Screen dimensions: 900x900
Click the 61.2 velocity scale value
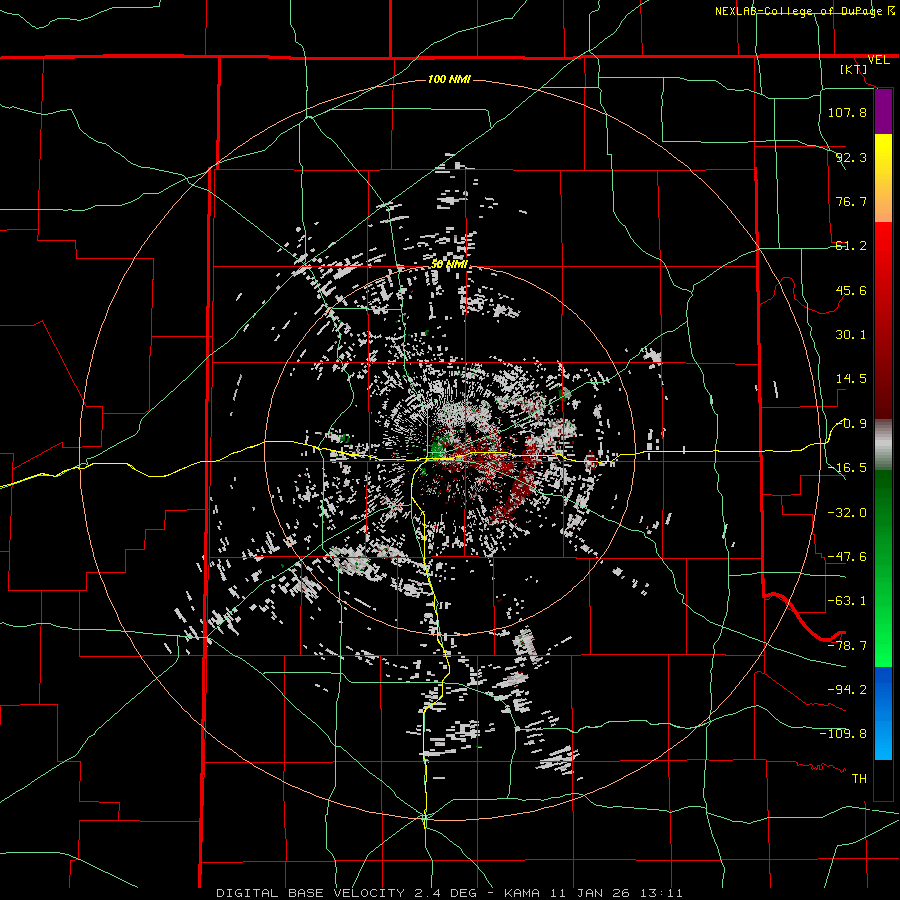coord(851,246)
